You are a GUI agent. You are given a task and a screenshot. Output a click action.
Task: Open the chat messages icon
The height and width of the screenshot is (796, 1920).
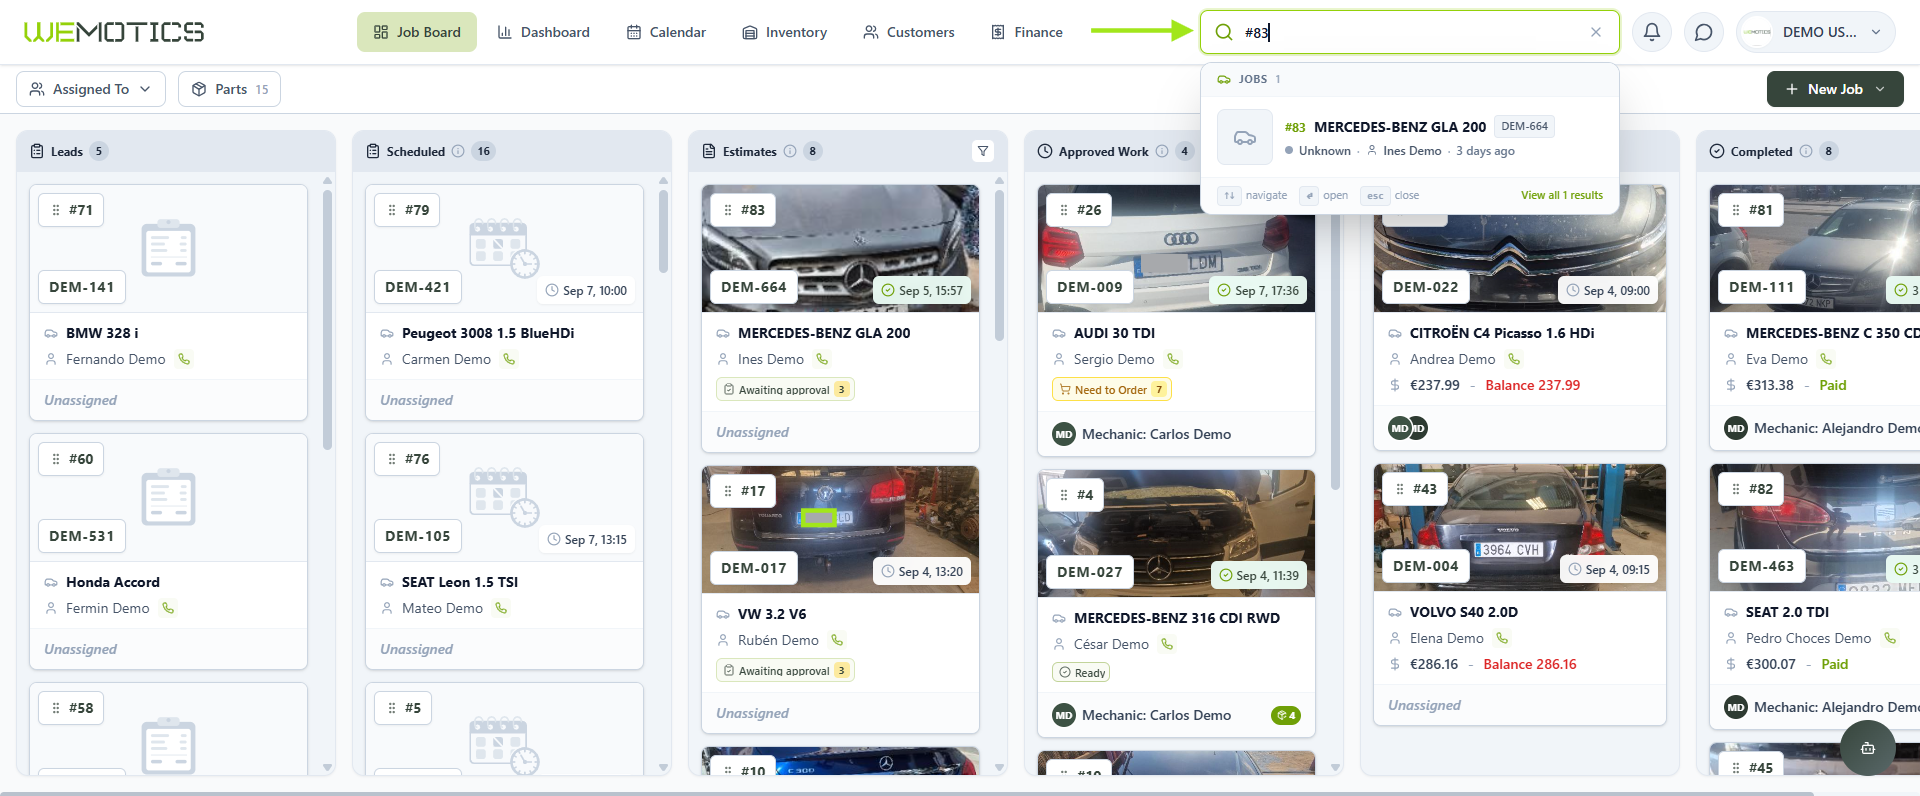tap(1704, 32)
